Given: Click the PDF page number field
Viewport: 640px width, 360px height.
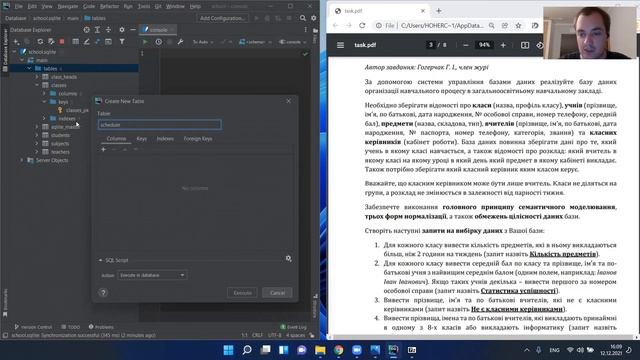Looking at the screenshot, I should (431, 45).
